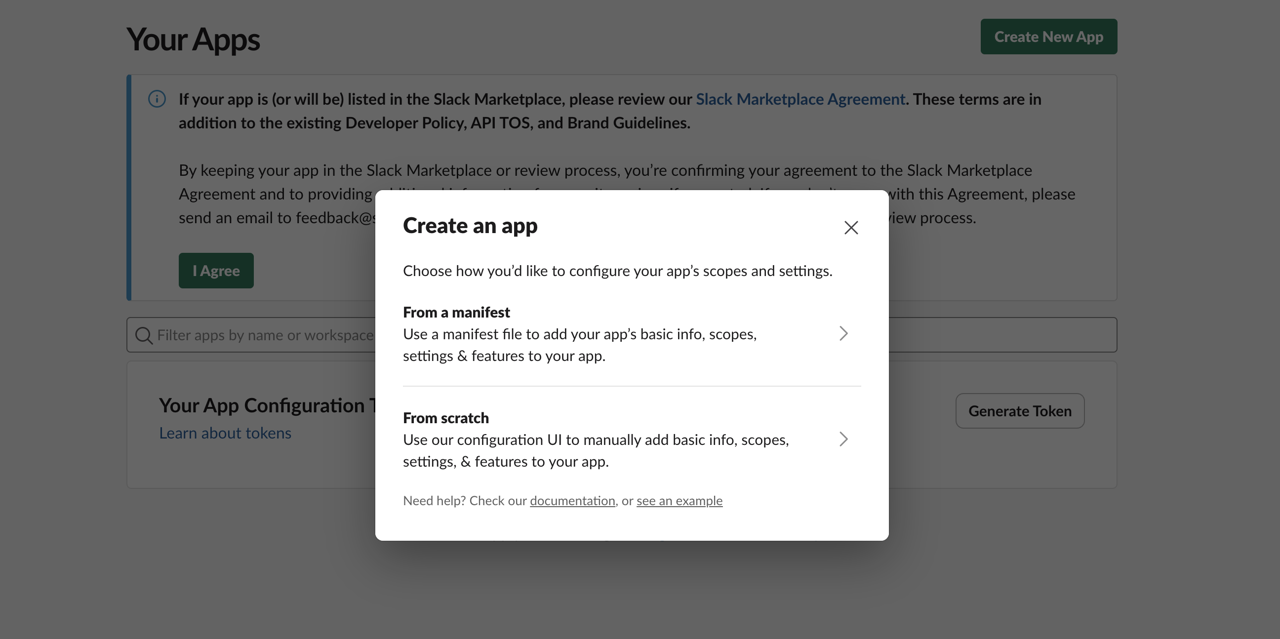The height and width of the screenshot is (639, 1280).
Task: Click the Your Apps page heading
Action: [x=193, y=39]
